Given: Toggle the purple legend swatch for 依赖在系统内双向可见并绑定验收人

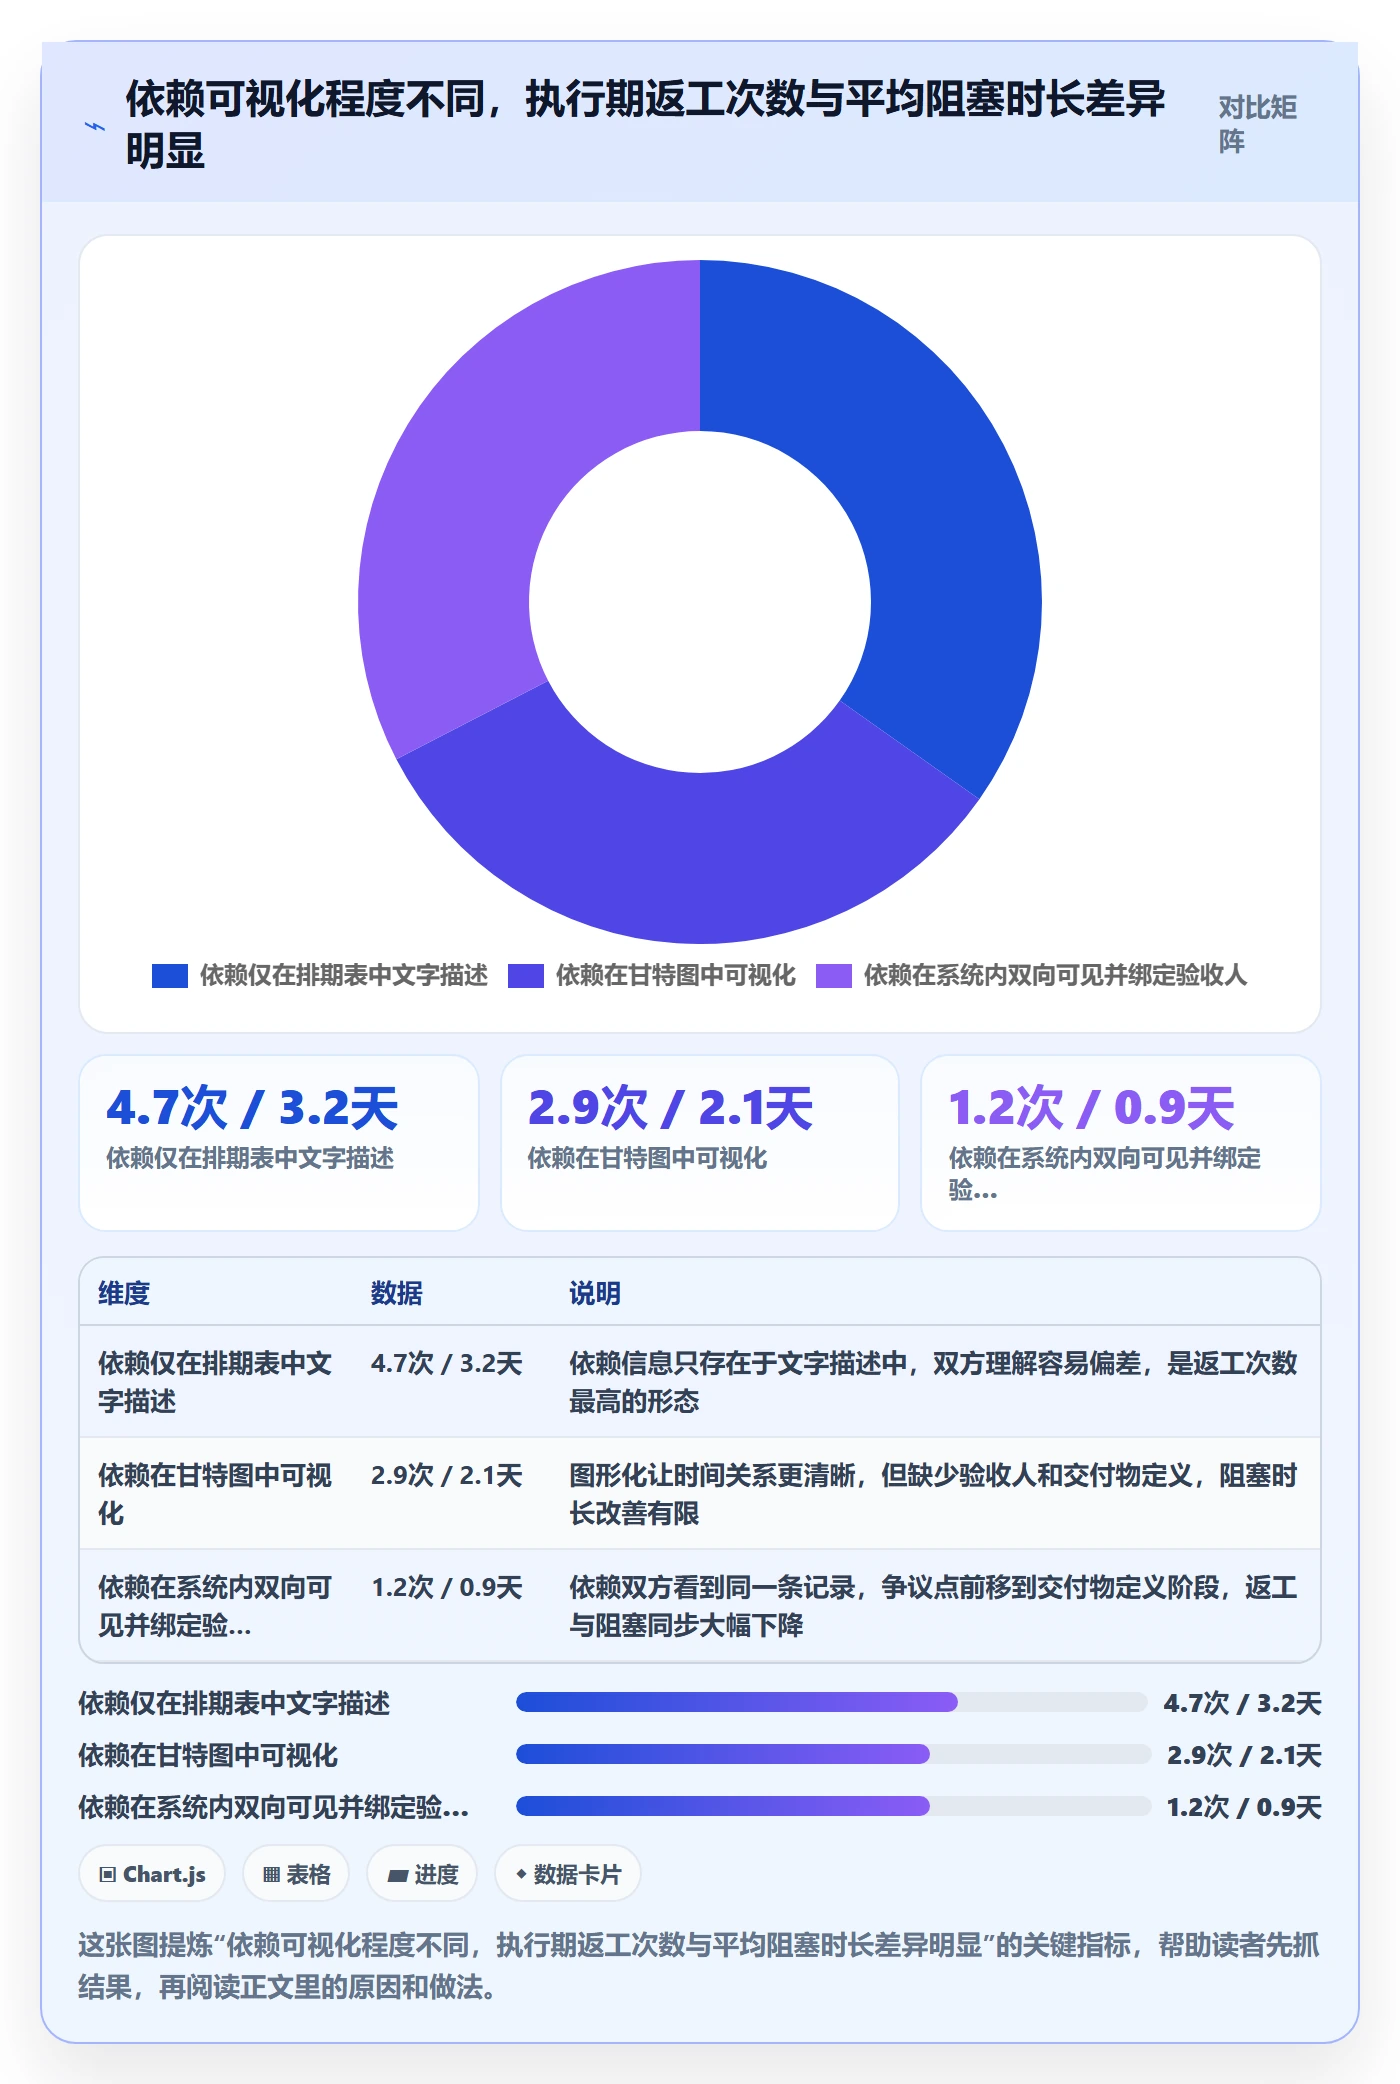Looking at the screenshot, I should (x=834, y=976).
